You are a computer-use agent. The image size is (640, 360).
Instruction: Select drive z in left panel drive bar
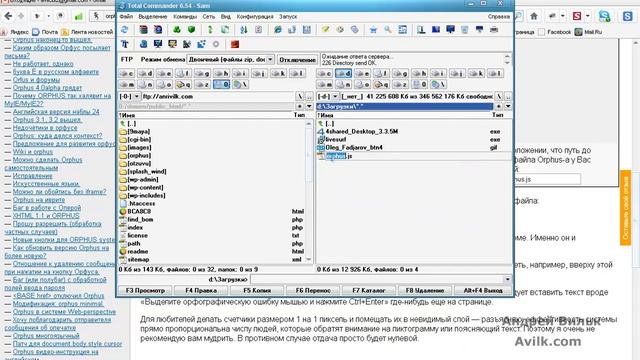click(x=202, y=84)
